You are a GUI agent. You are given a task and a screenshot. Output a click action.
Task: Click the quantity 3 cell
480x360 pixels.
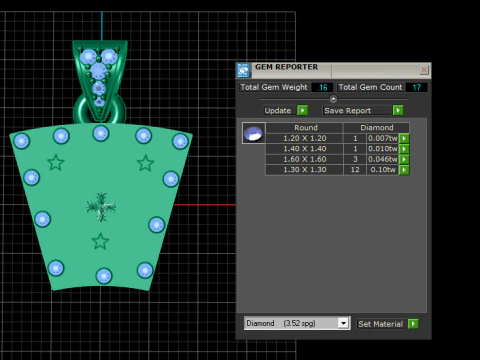(x=355, y=159)
